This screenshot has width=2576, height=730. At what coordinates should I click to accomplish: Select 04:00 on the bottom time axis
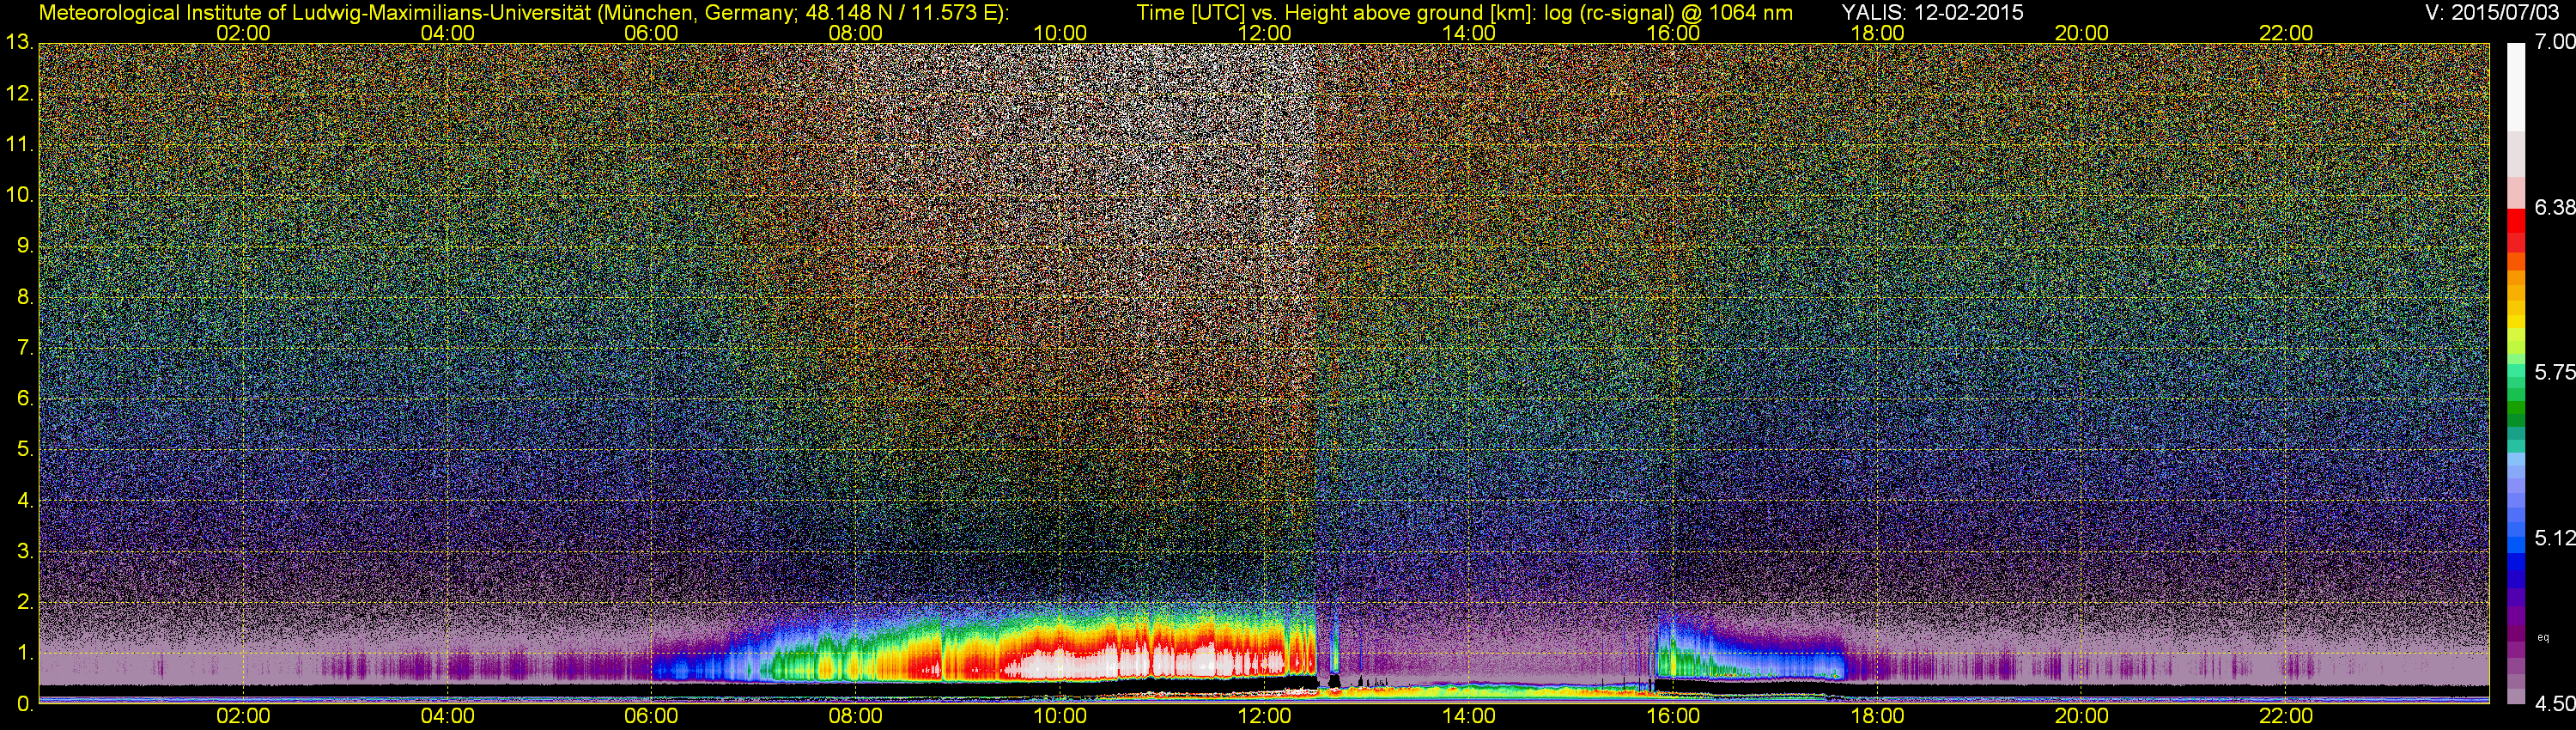pos(447,716)
